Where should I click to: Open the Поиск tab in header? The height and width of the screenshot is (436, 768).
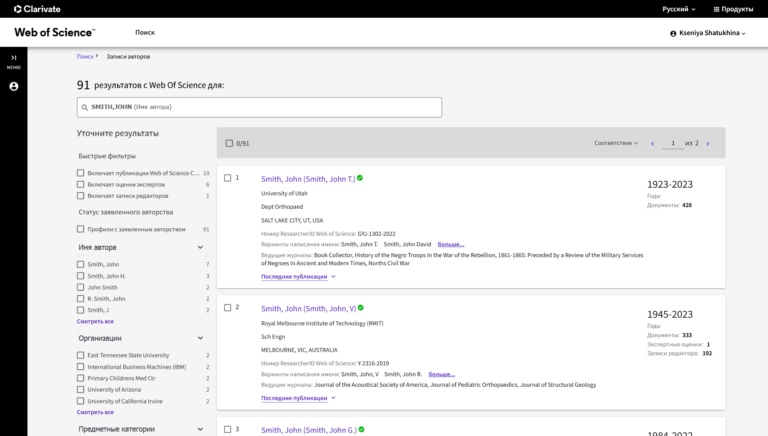tap(145, 32)
